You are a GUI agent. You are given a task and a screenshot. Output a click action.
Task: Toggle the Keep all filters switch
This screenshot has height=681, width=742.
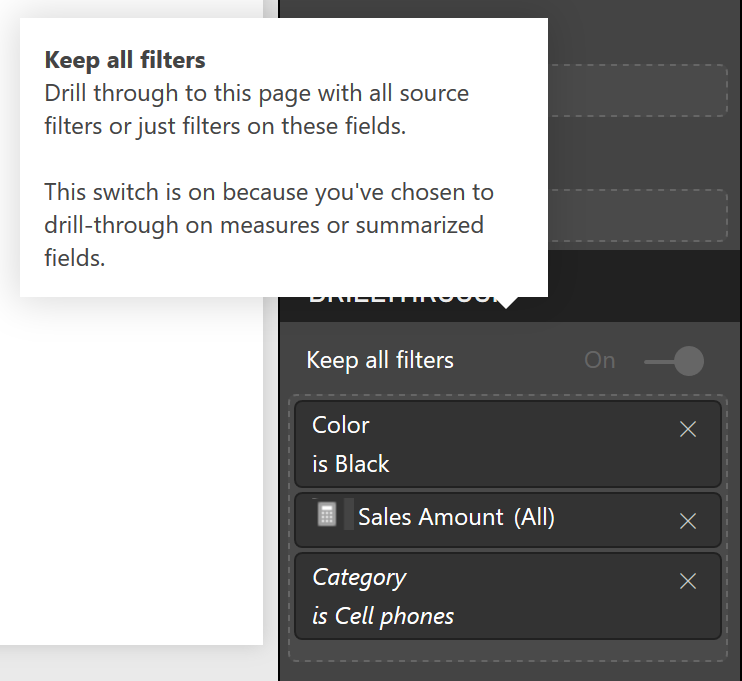(x=674, y=361)
